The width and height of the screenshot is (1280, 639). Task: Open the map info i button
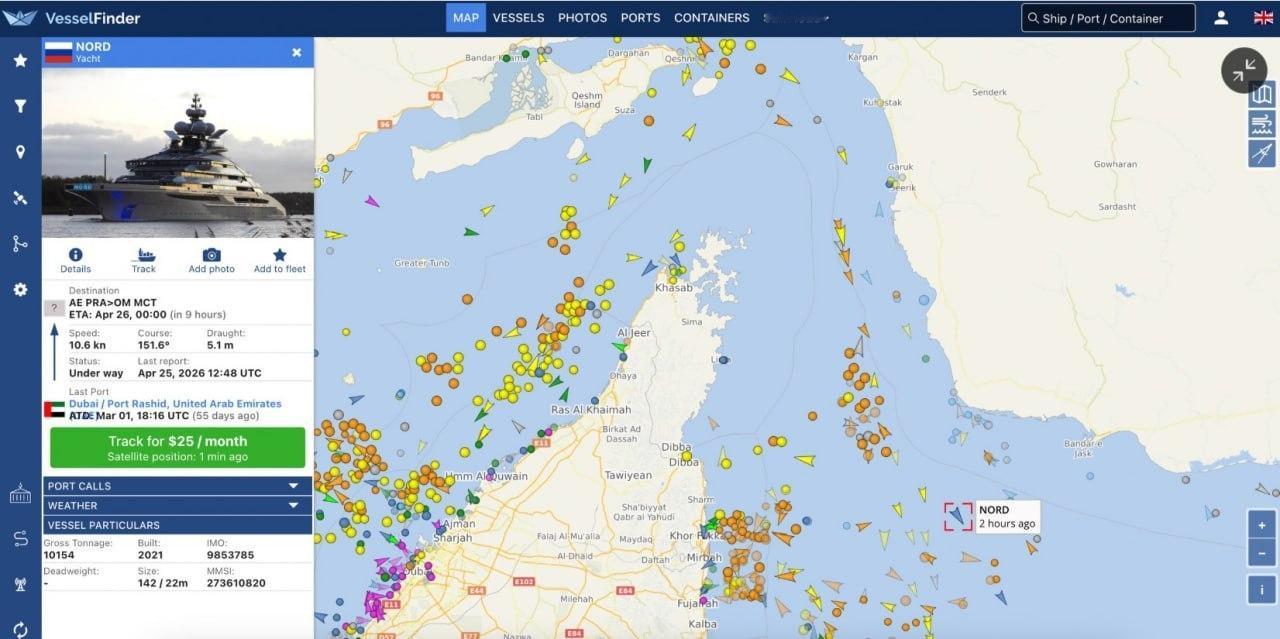[1262, 589]
